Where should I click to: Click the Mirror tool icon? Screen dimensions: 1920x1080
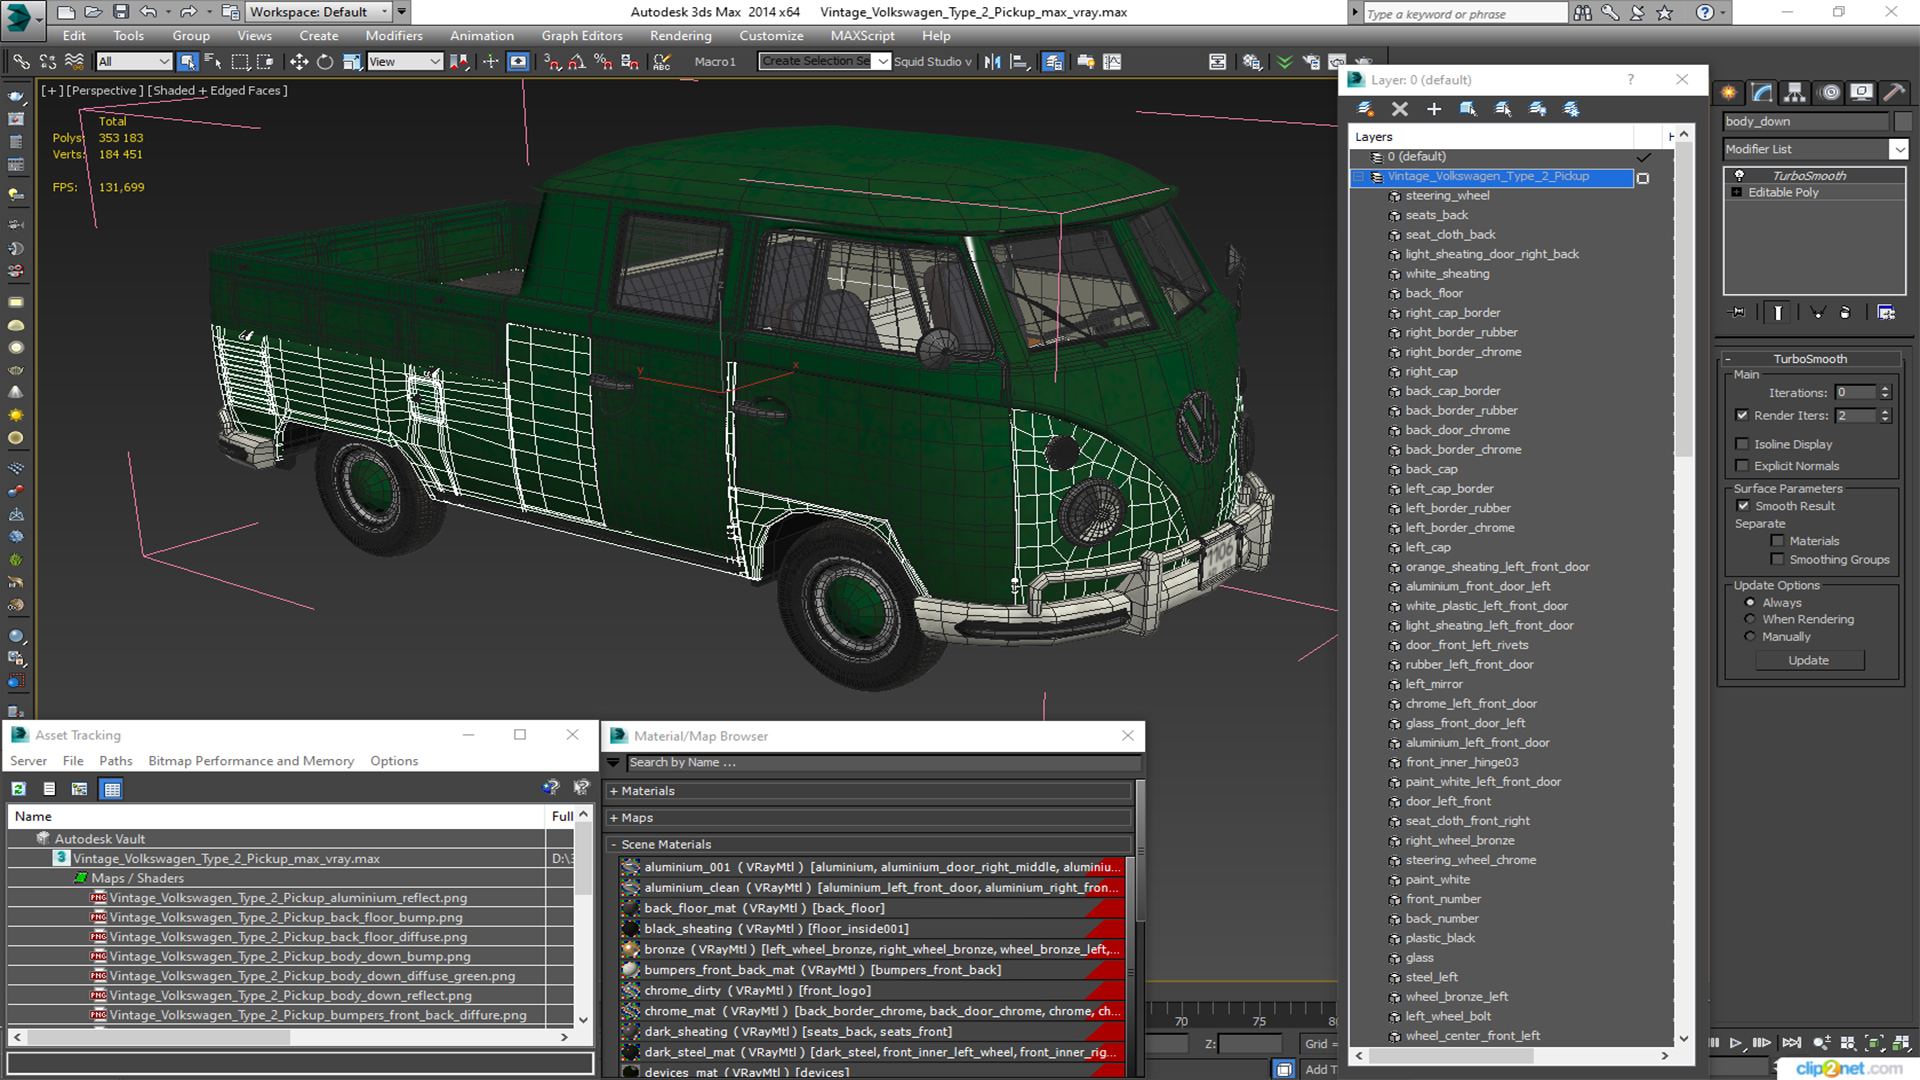pos(992,62)
